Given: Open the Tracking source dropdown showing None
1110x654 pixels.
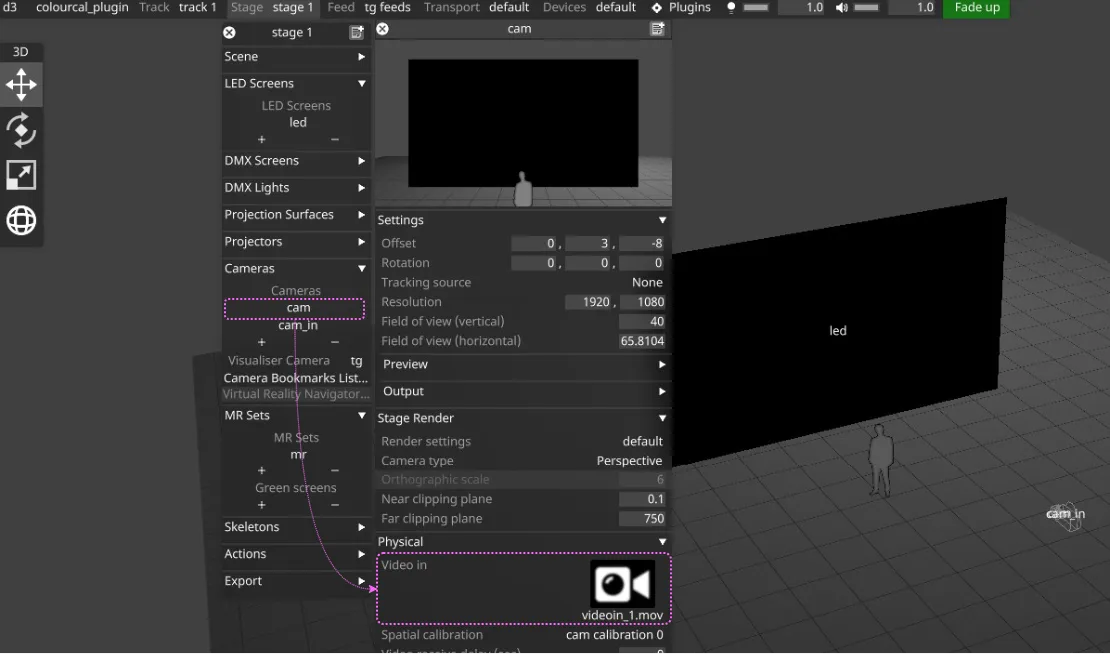Looking at the screenshot, I should [x=645, y=282].
